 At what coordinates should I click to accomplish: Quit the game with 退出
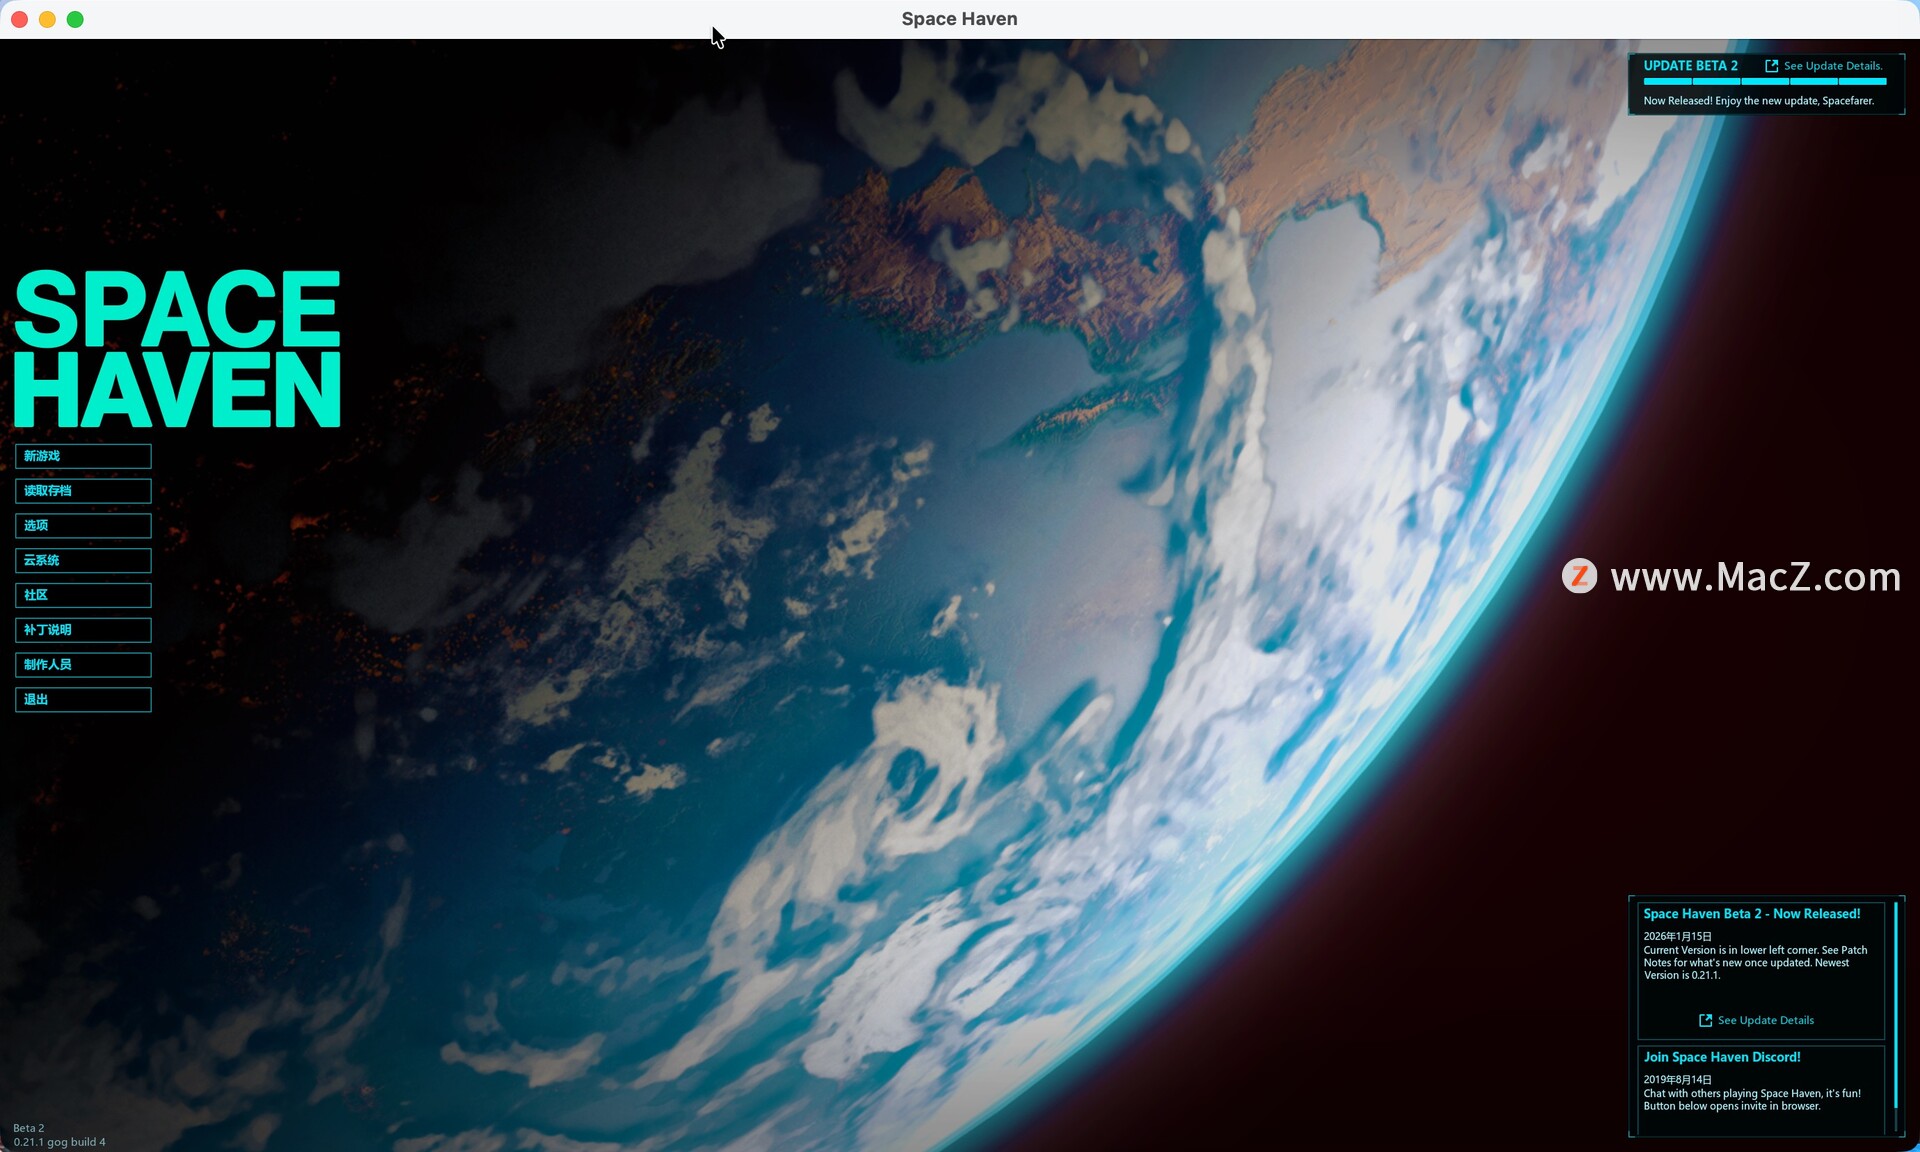click(x=83, y=700)
